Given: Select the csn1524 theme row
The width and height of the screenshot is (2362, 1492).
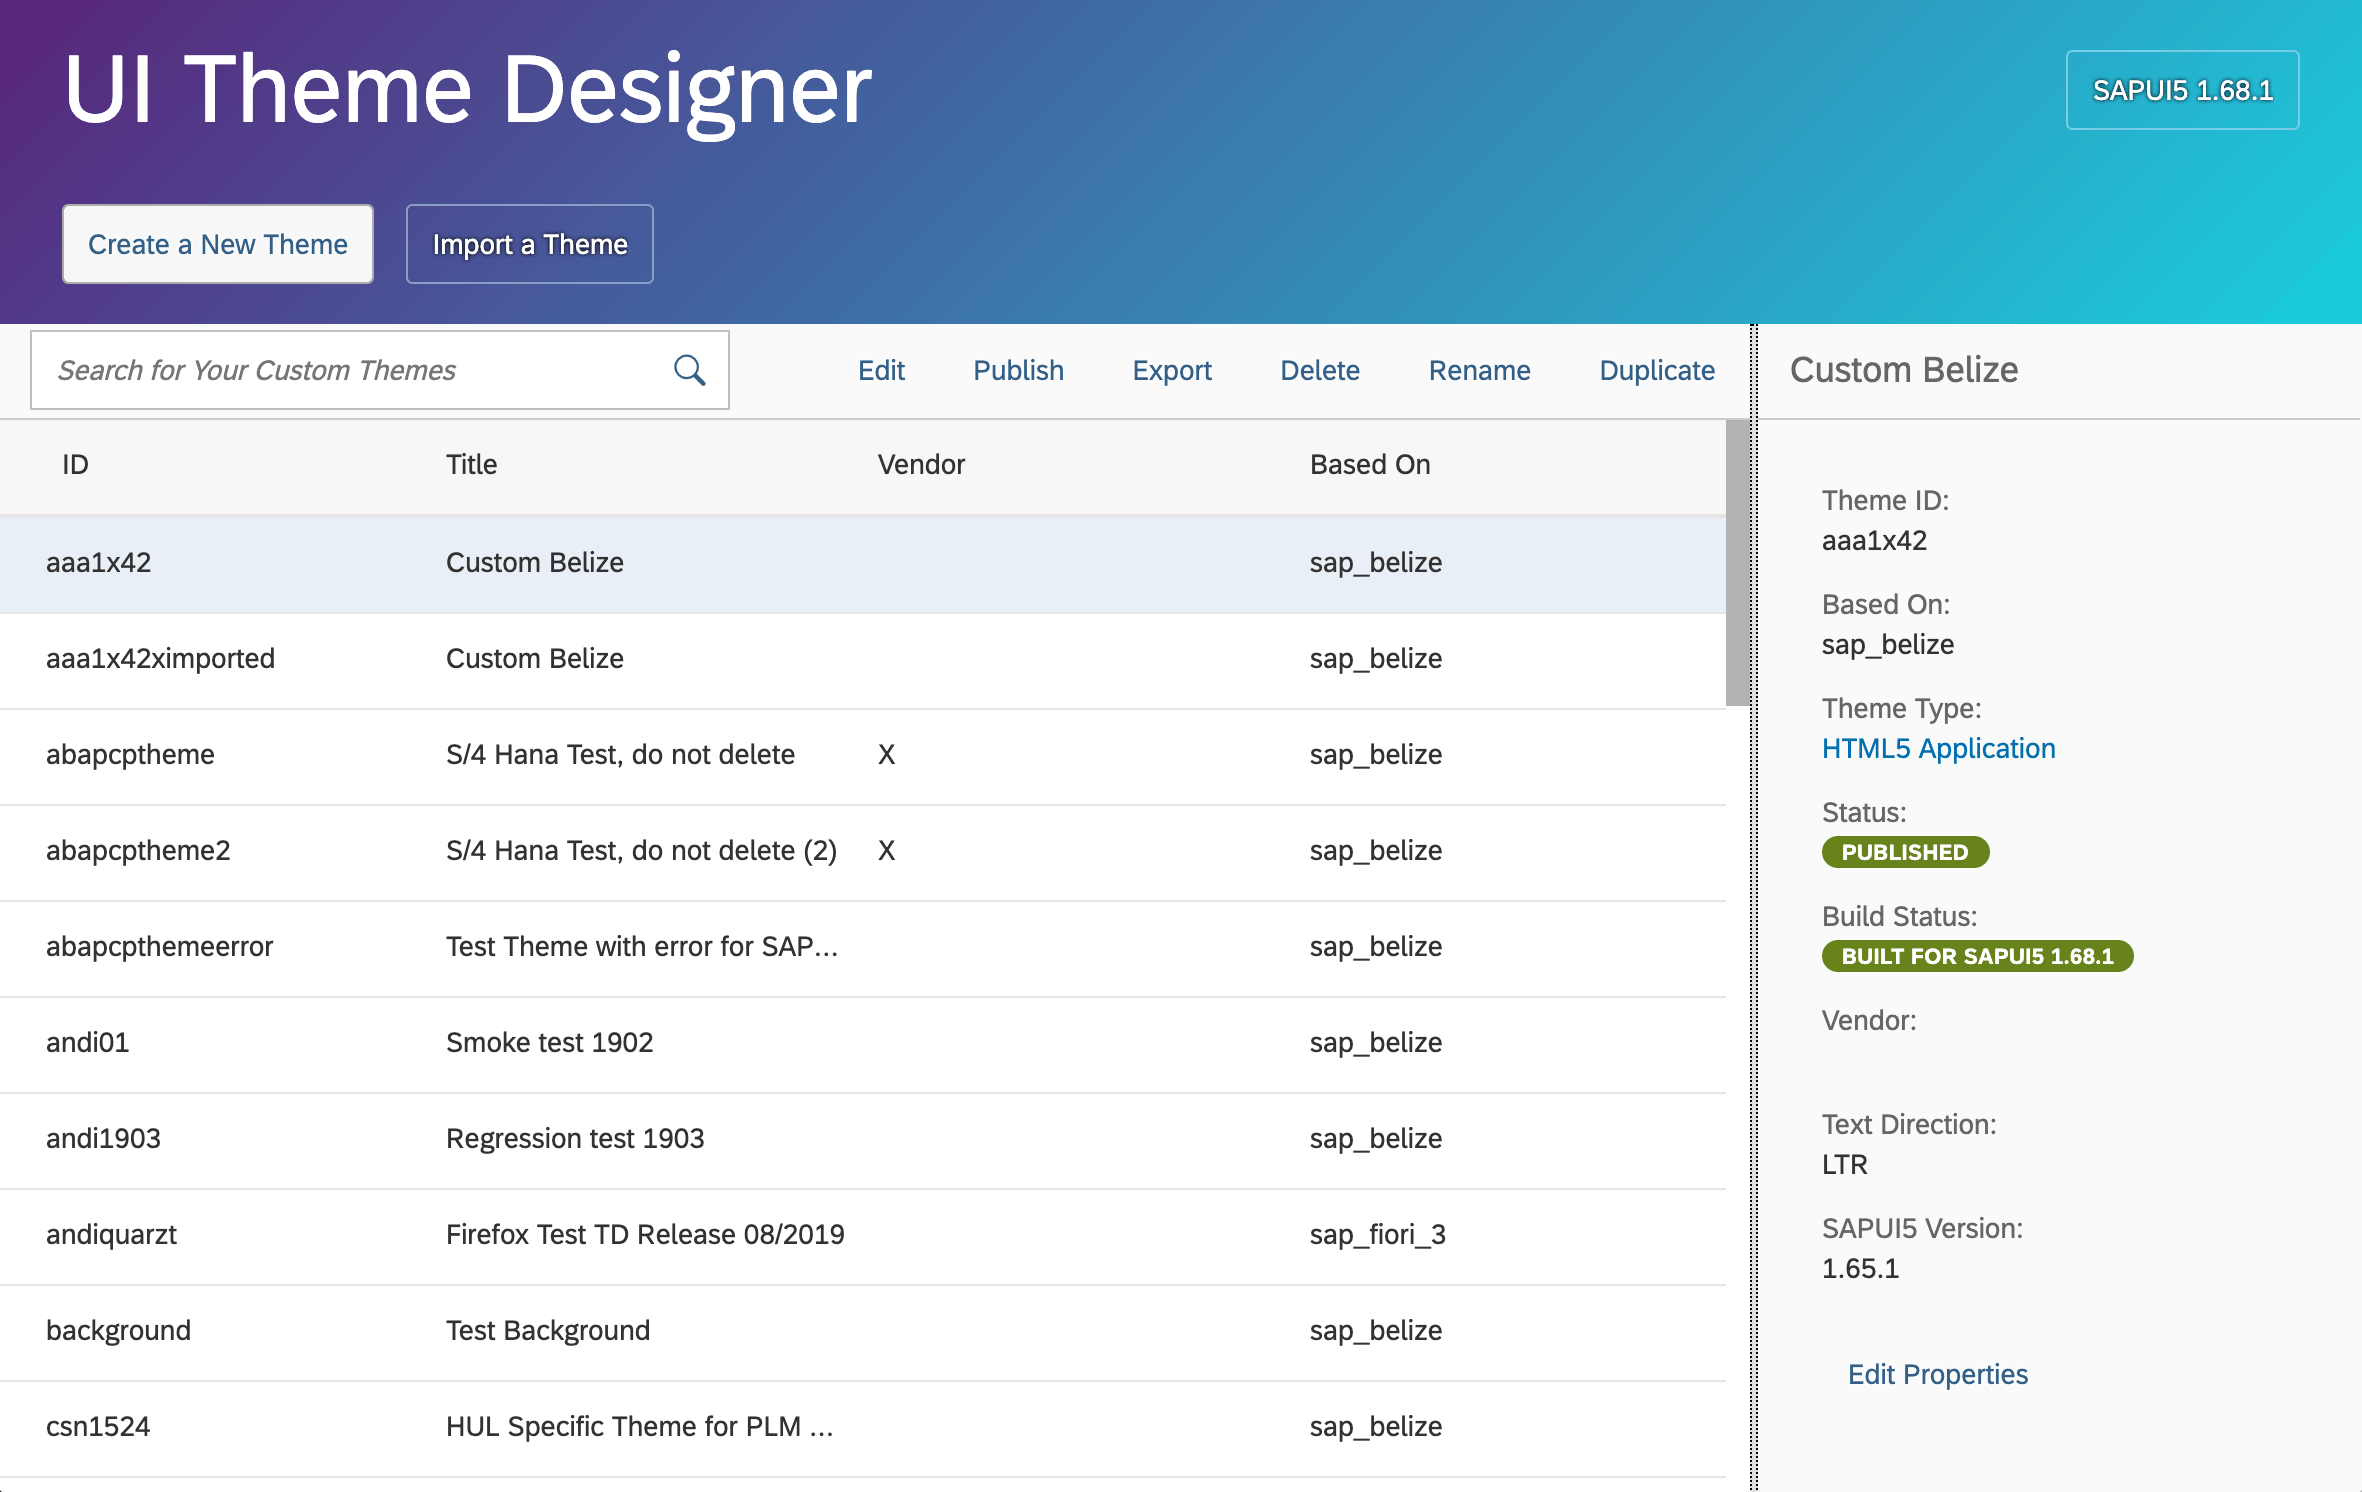Looking at the screenshot, I should pos(863,1427).
